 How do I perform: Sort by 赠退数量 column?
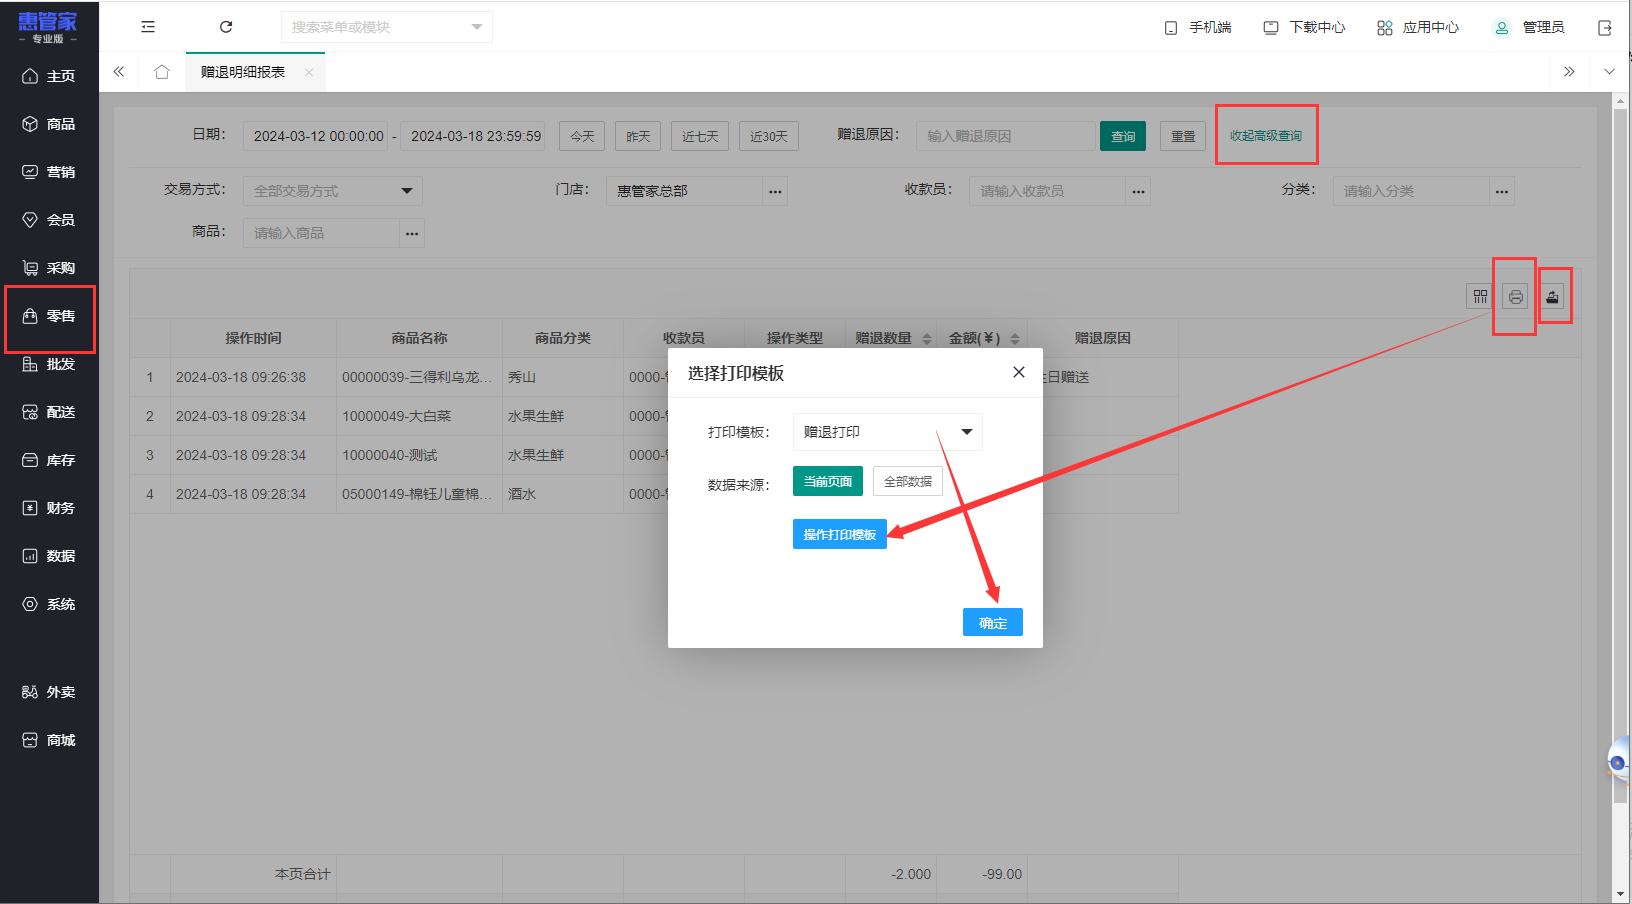tap(927, 339)
